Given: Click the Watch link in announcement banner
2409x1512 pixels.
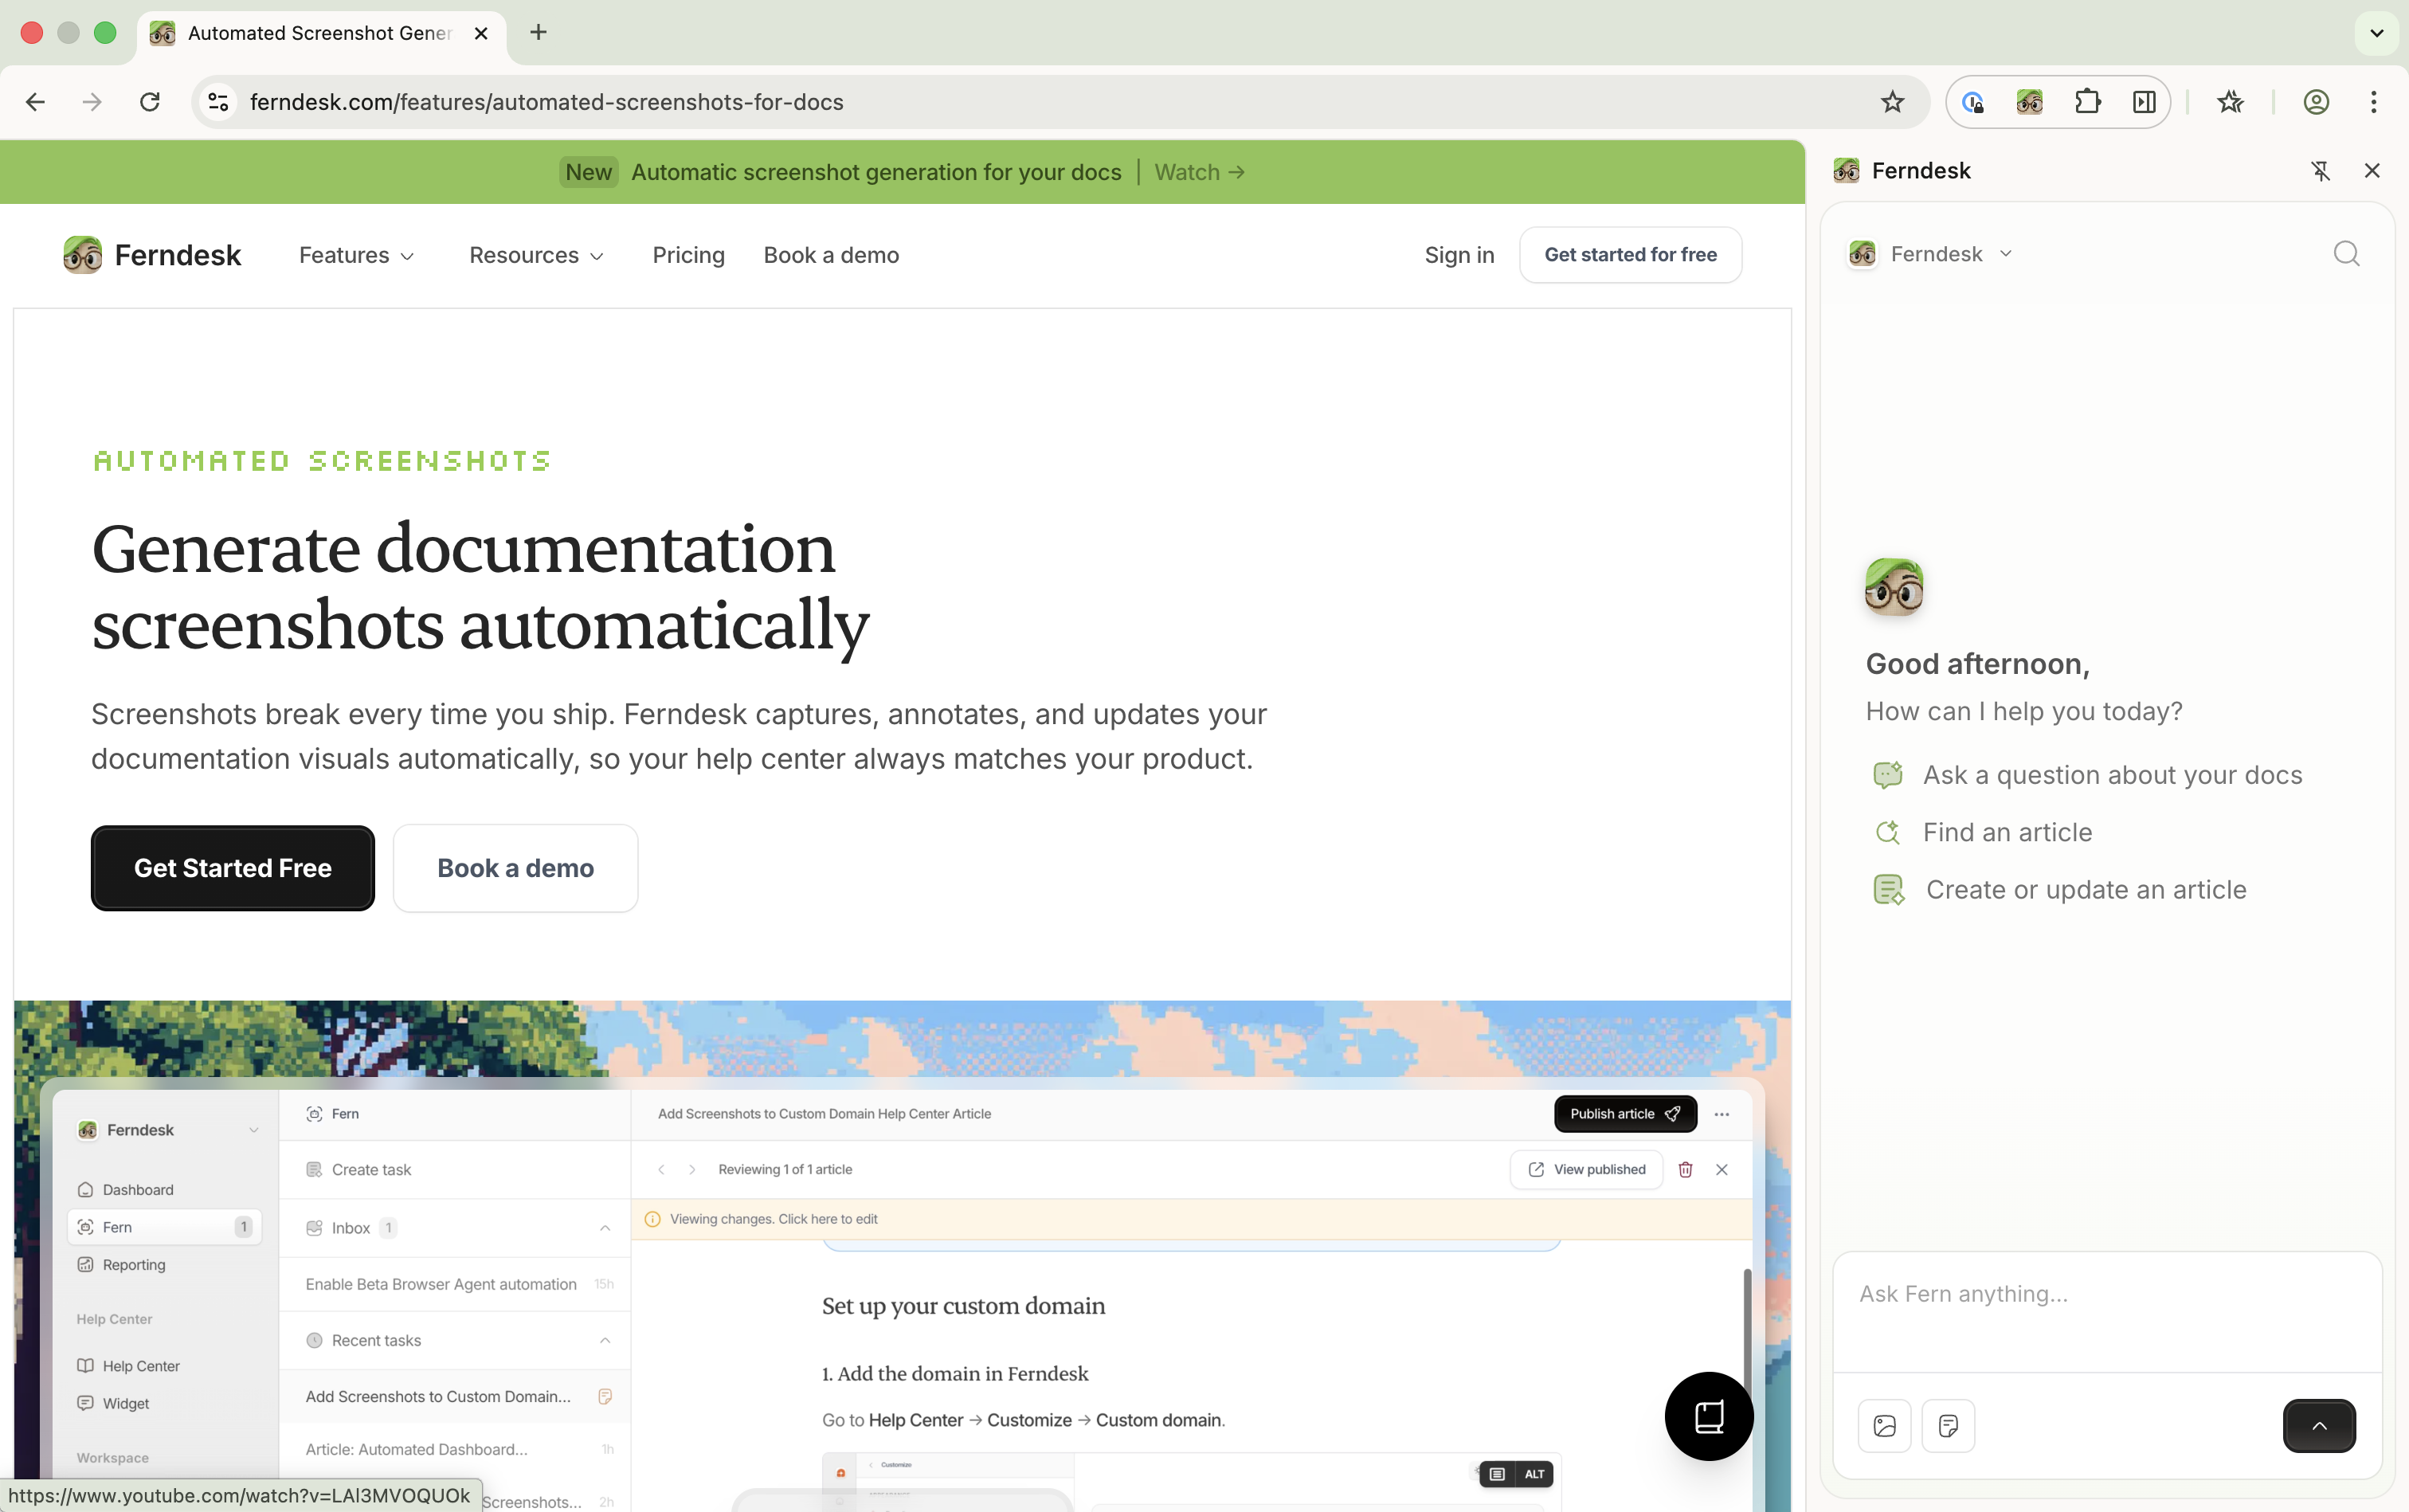Looking at the screenshot, I should (1199, 172).
